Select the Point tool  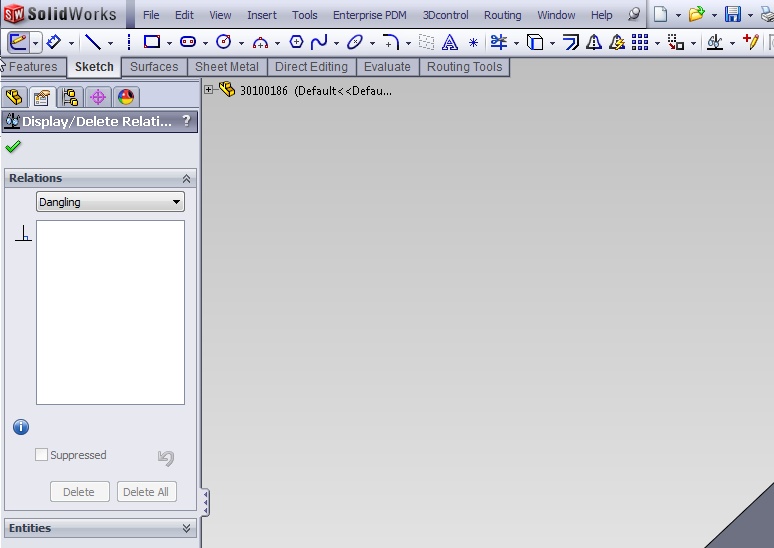473,43
